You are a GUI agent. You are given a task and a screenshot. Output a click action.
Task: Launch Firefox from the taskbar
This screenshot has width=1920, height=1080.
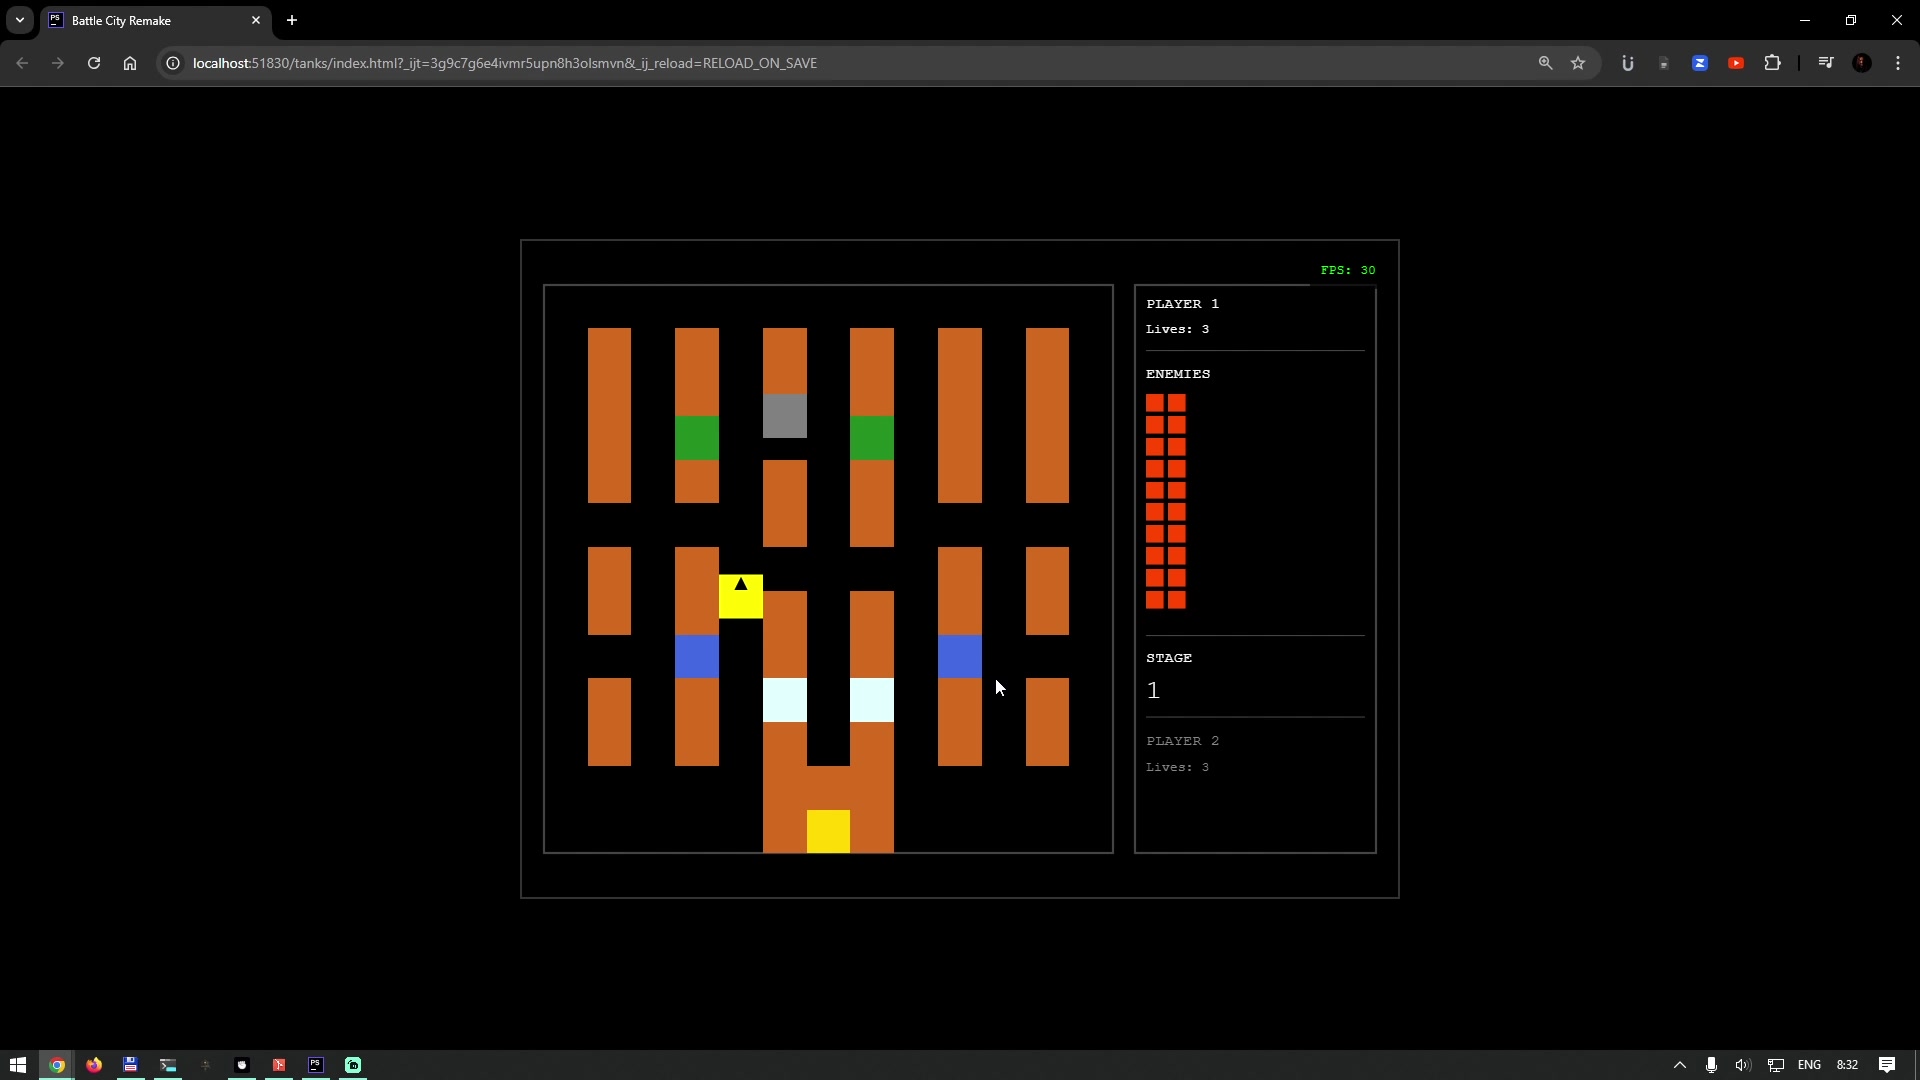coord(93,1065)
